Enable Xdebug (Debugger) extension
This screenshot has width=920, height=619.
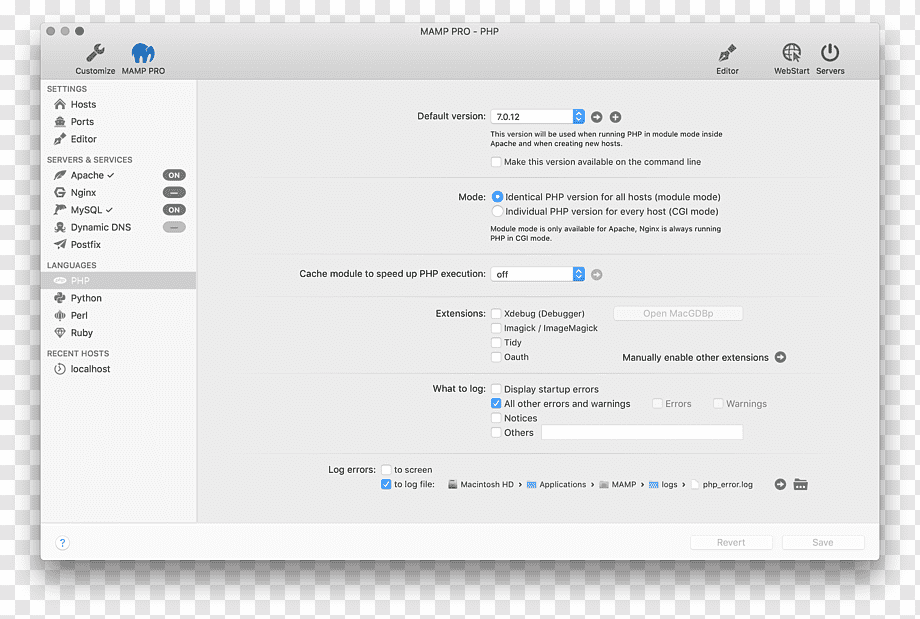496,314
